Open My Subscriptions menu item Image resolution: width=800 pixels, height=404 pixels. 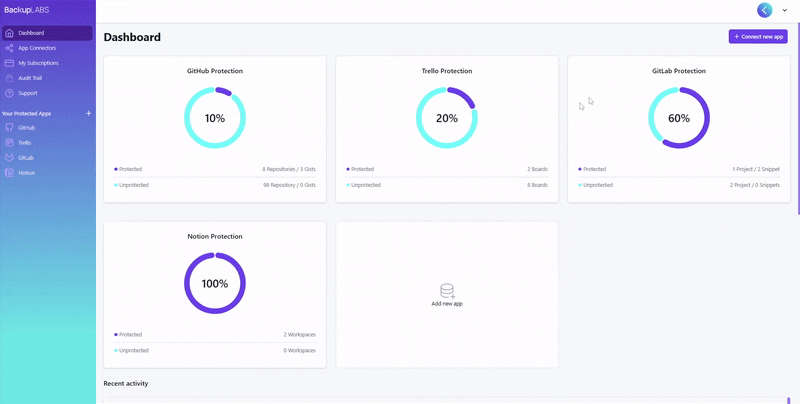[47, 63]
